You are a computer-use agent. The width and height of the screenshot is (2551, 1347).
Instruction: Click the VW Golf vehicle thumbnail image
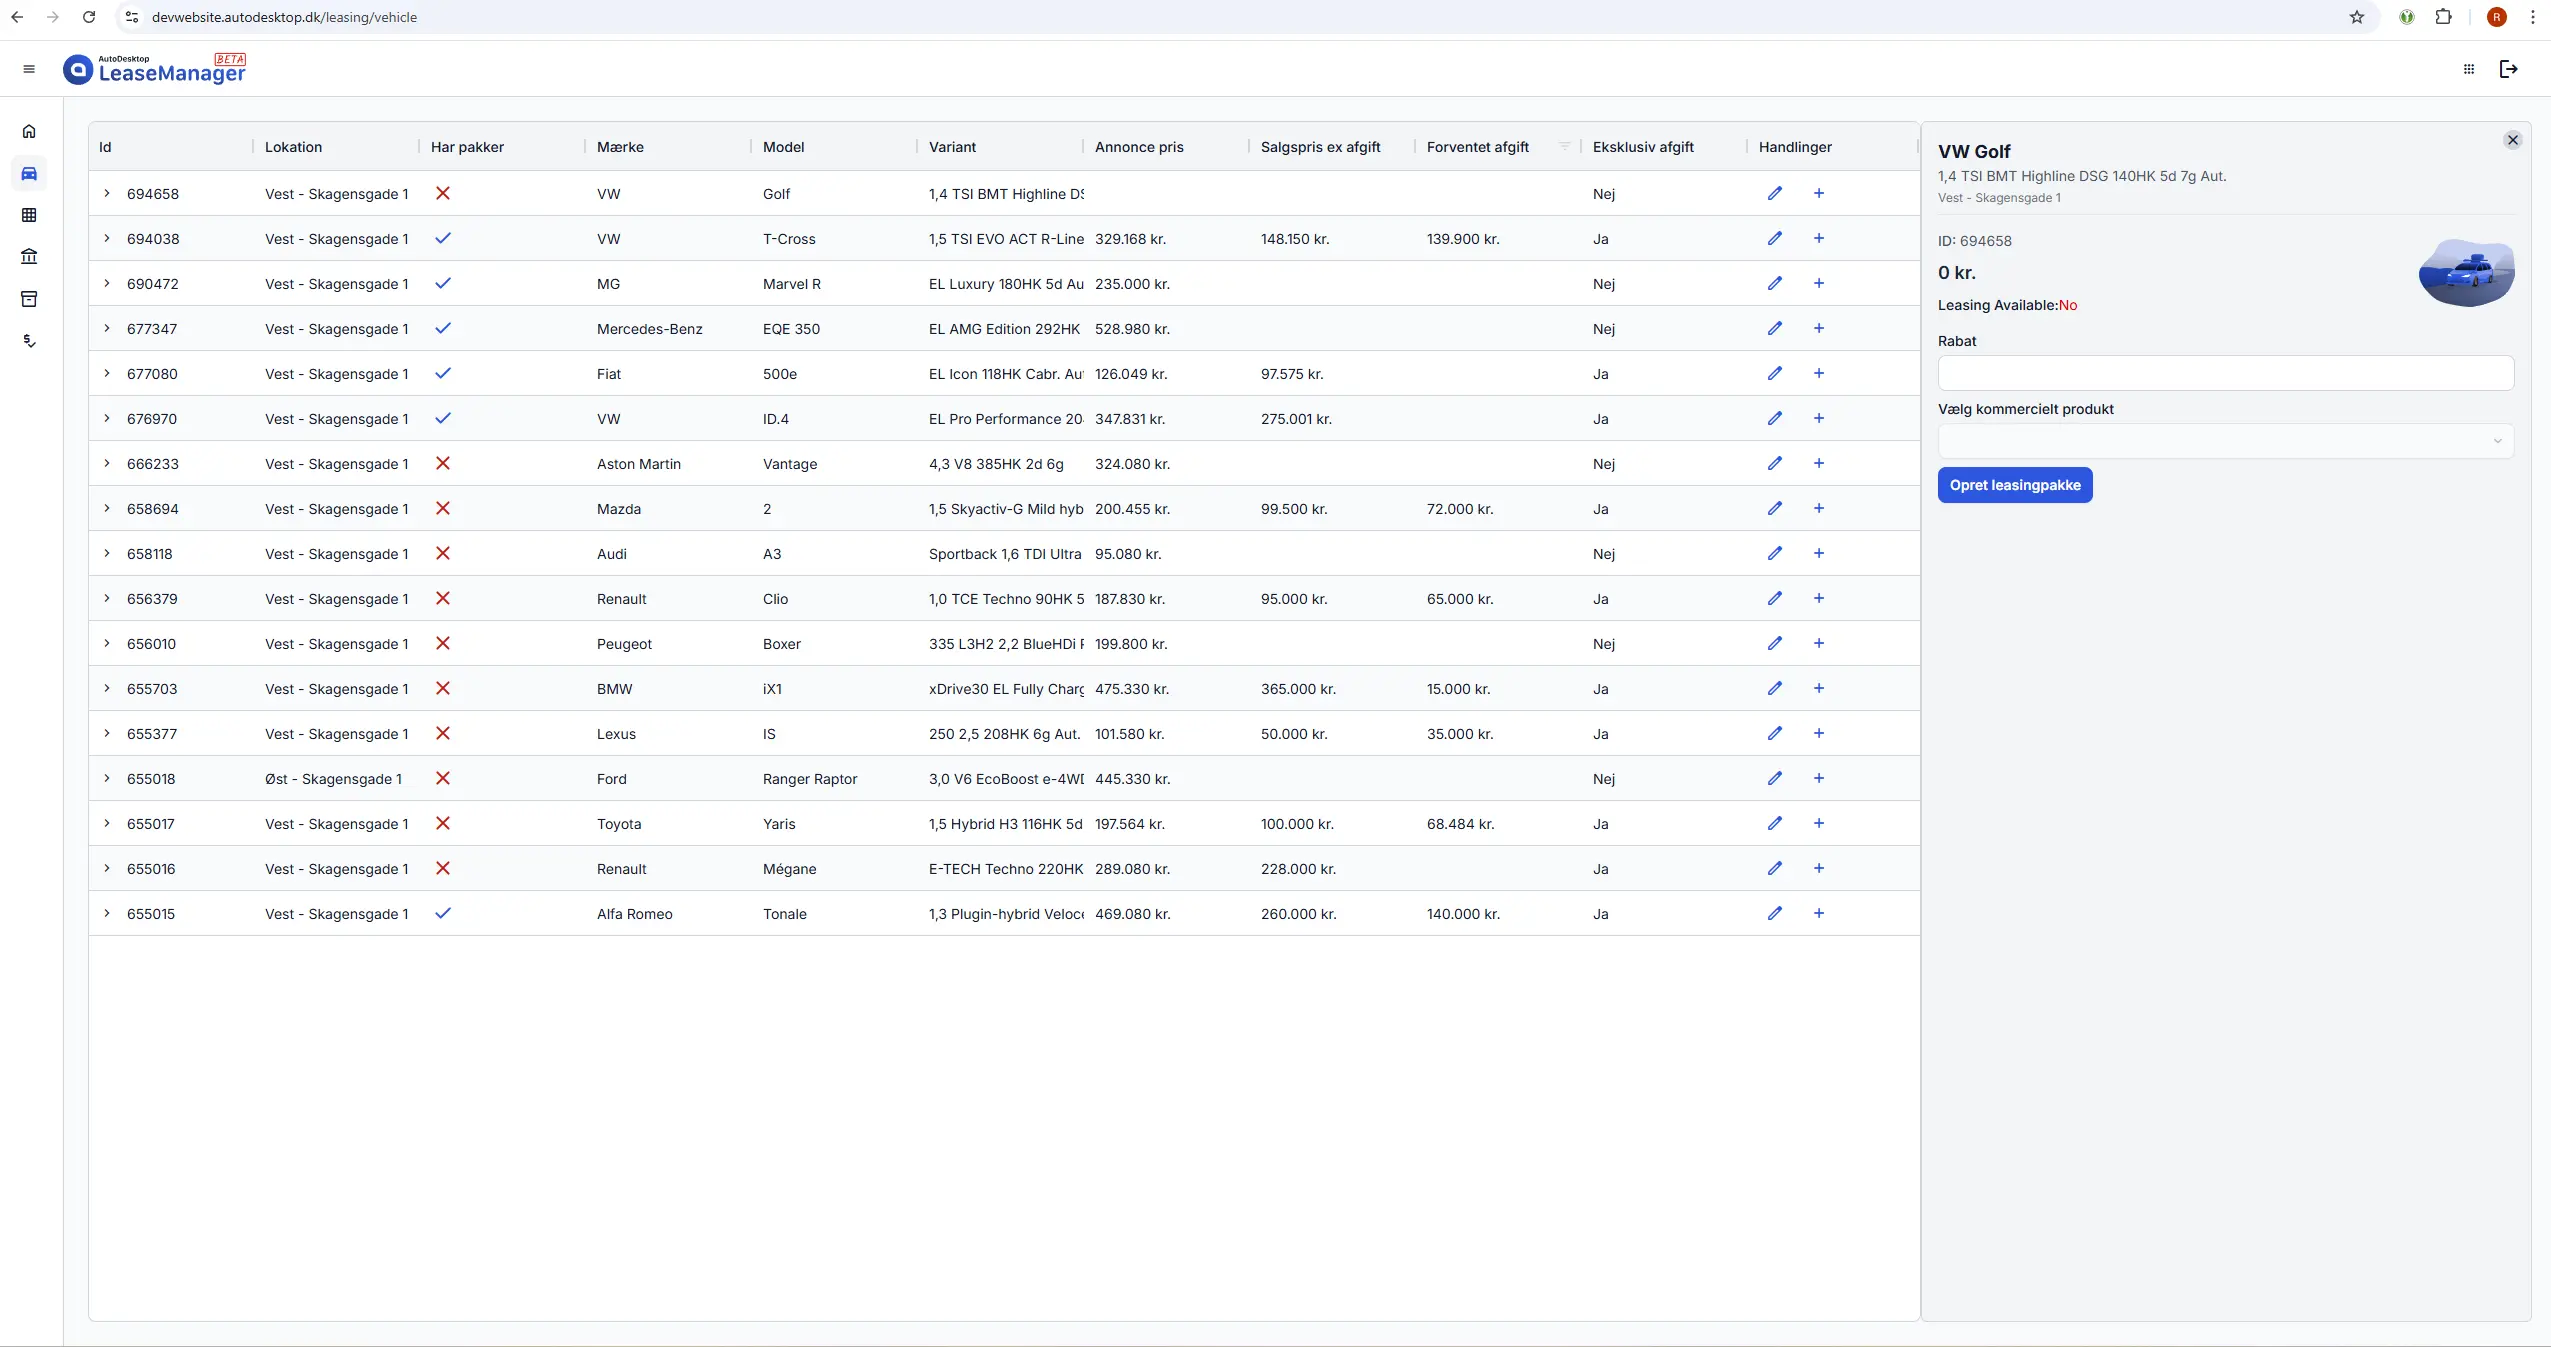(x=2465, y=273)
